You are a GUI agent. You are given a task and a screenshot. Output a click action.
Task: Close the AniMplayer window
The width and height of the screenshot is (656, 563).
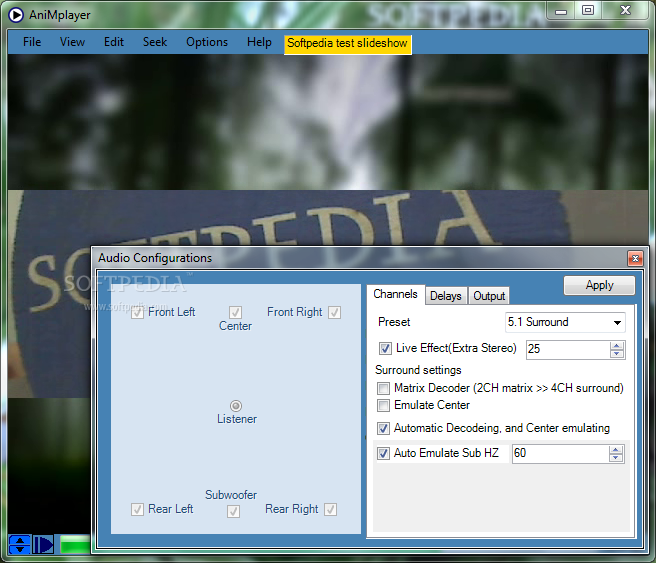[625, 11]
